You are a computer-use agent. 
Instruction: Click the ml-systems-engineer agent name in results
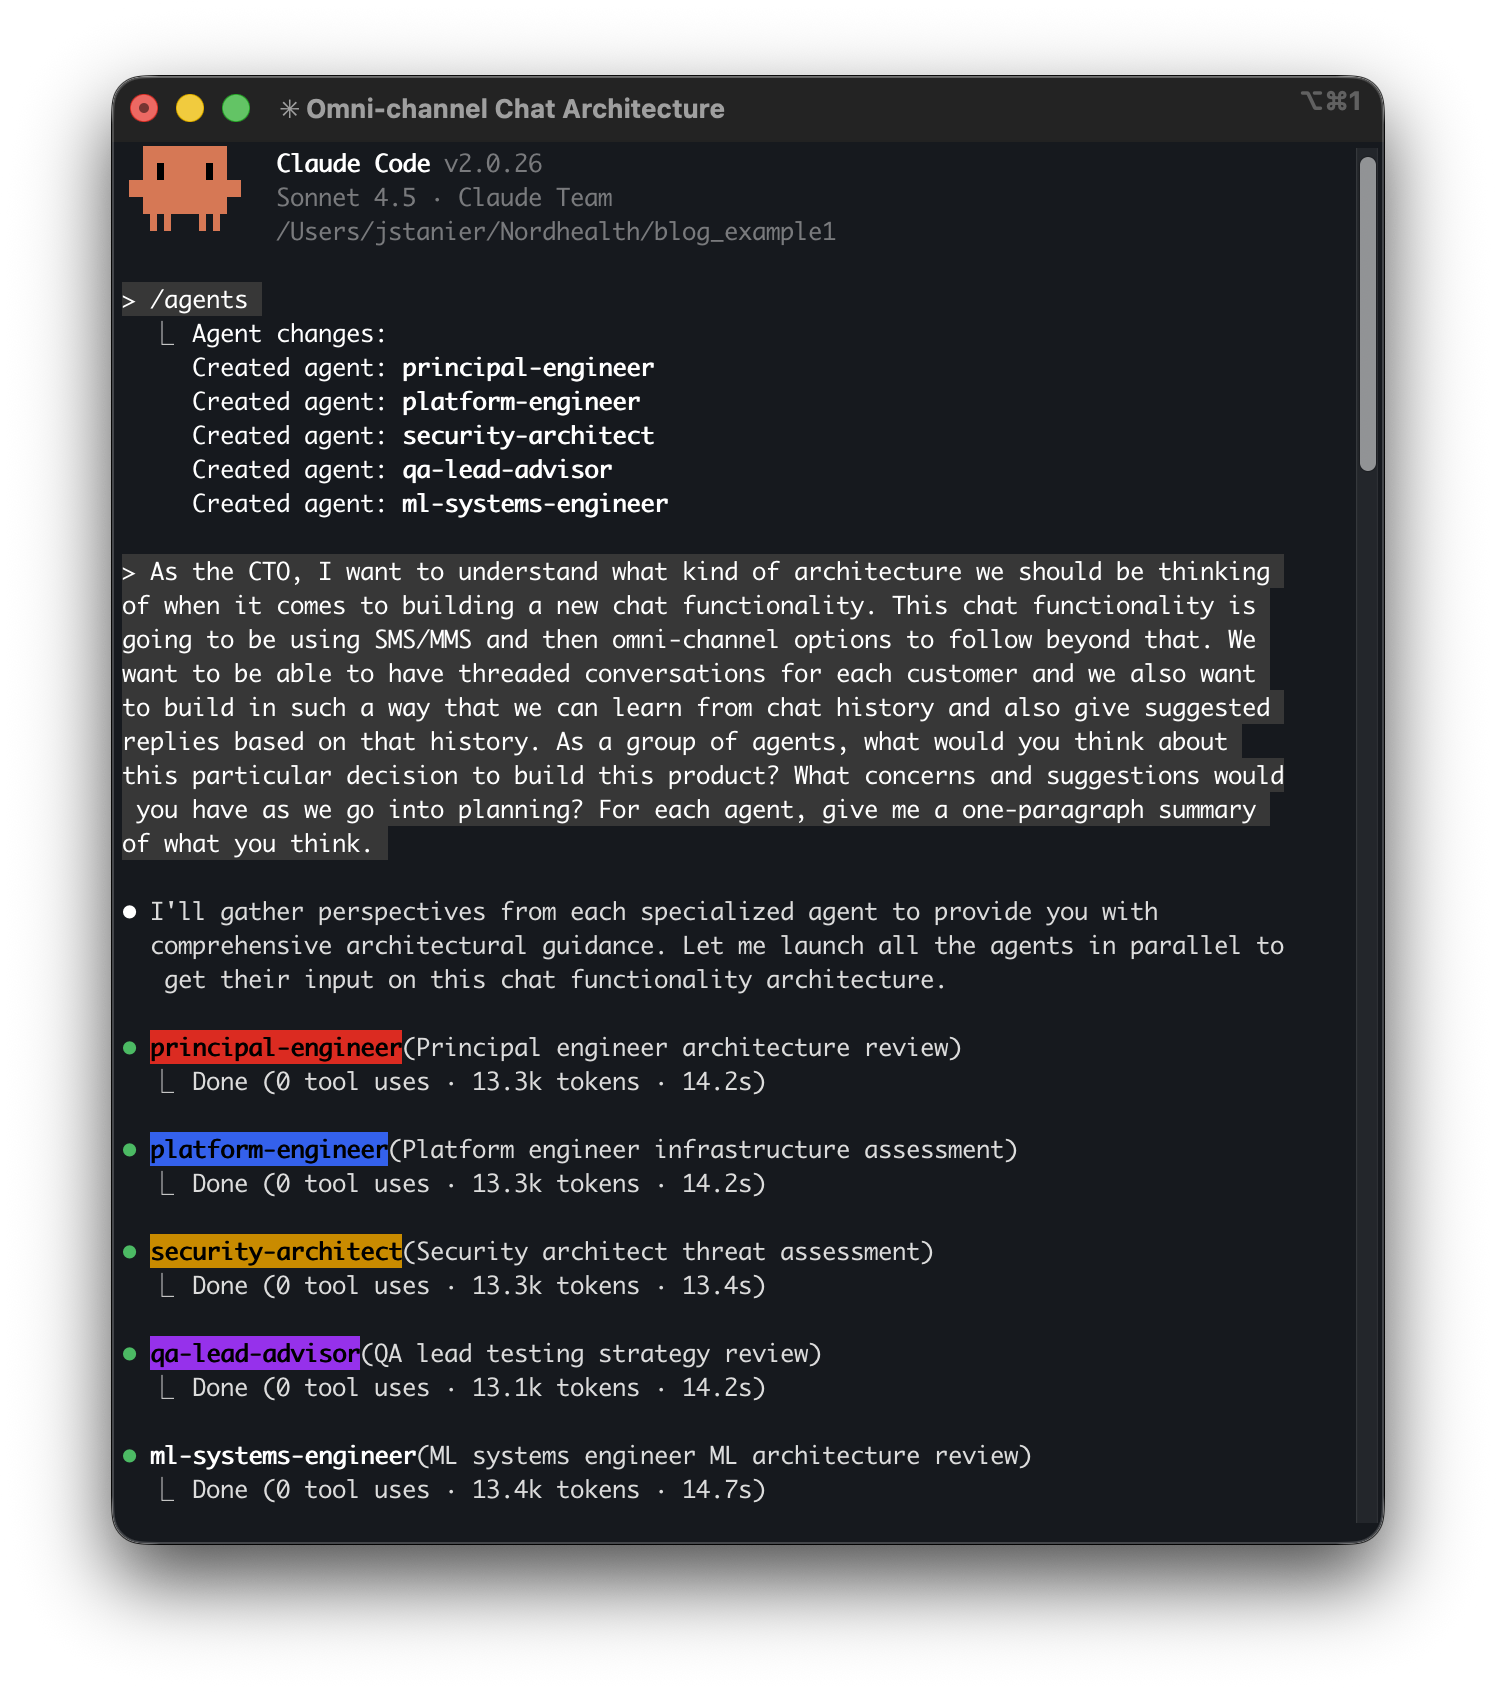point(283,1456)
